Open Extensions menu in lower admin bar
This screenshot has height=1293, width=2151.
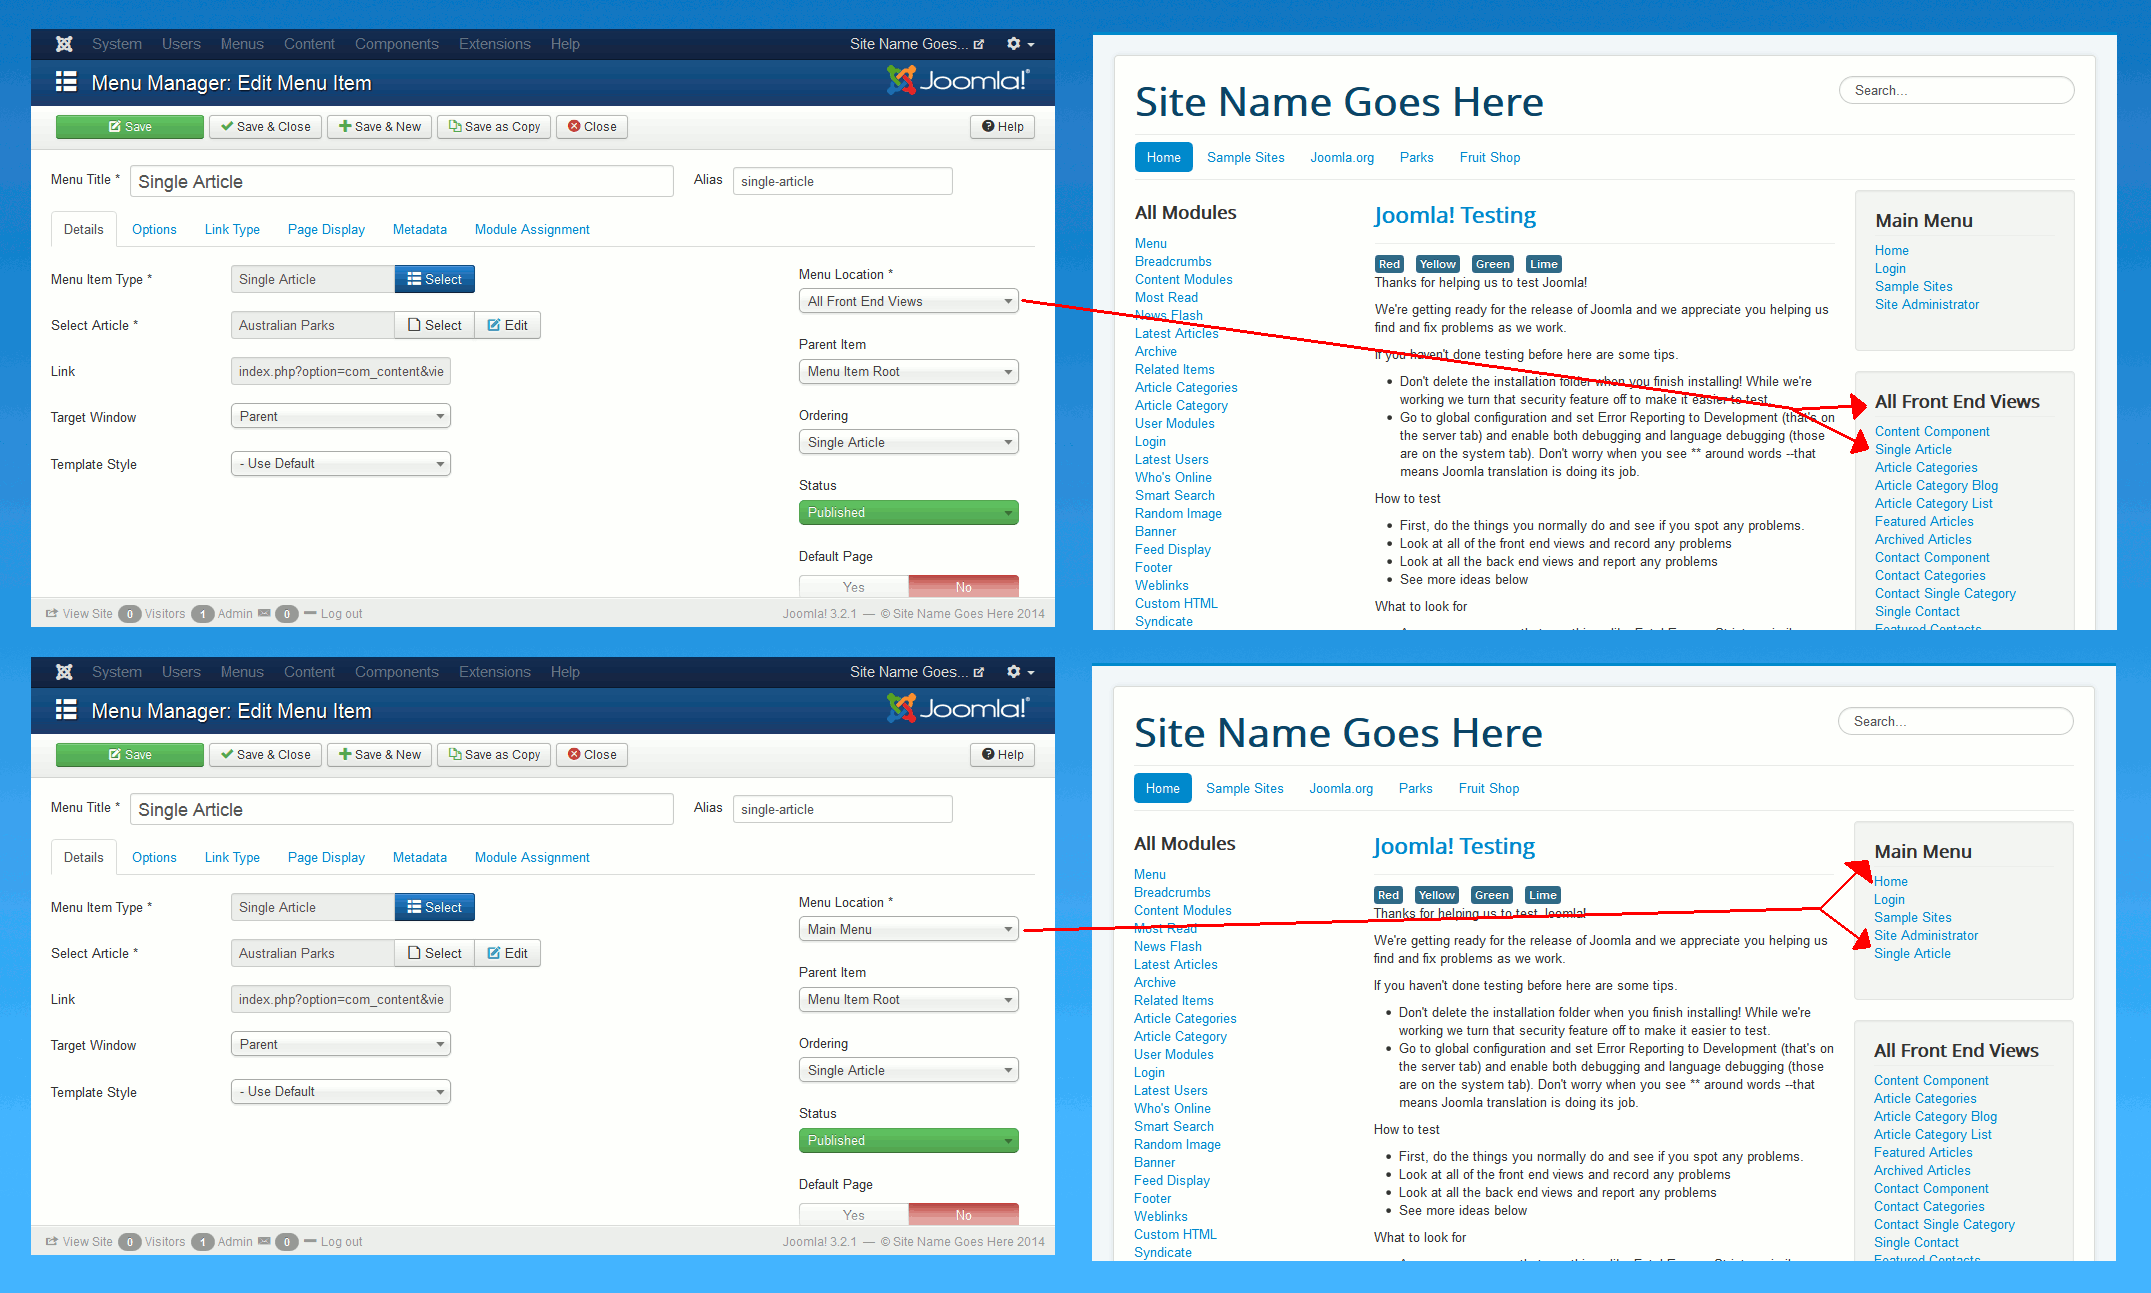click(x=494, y=672)
